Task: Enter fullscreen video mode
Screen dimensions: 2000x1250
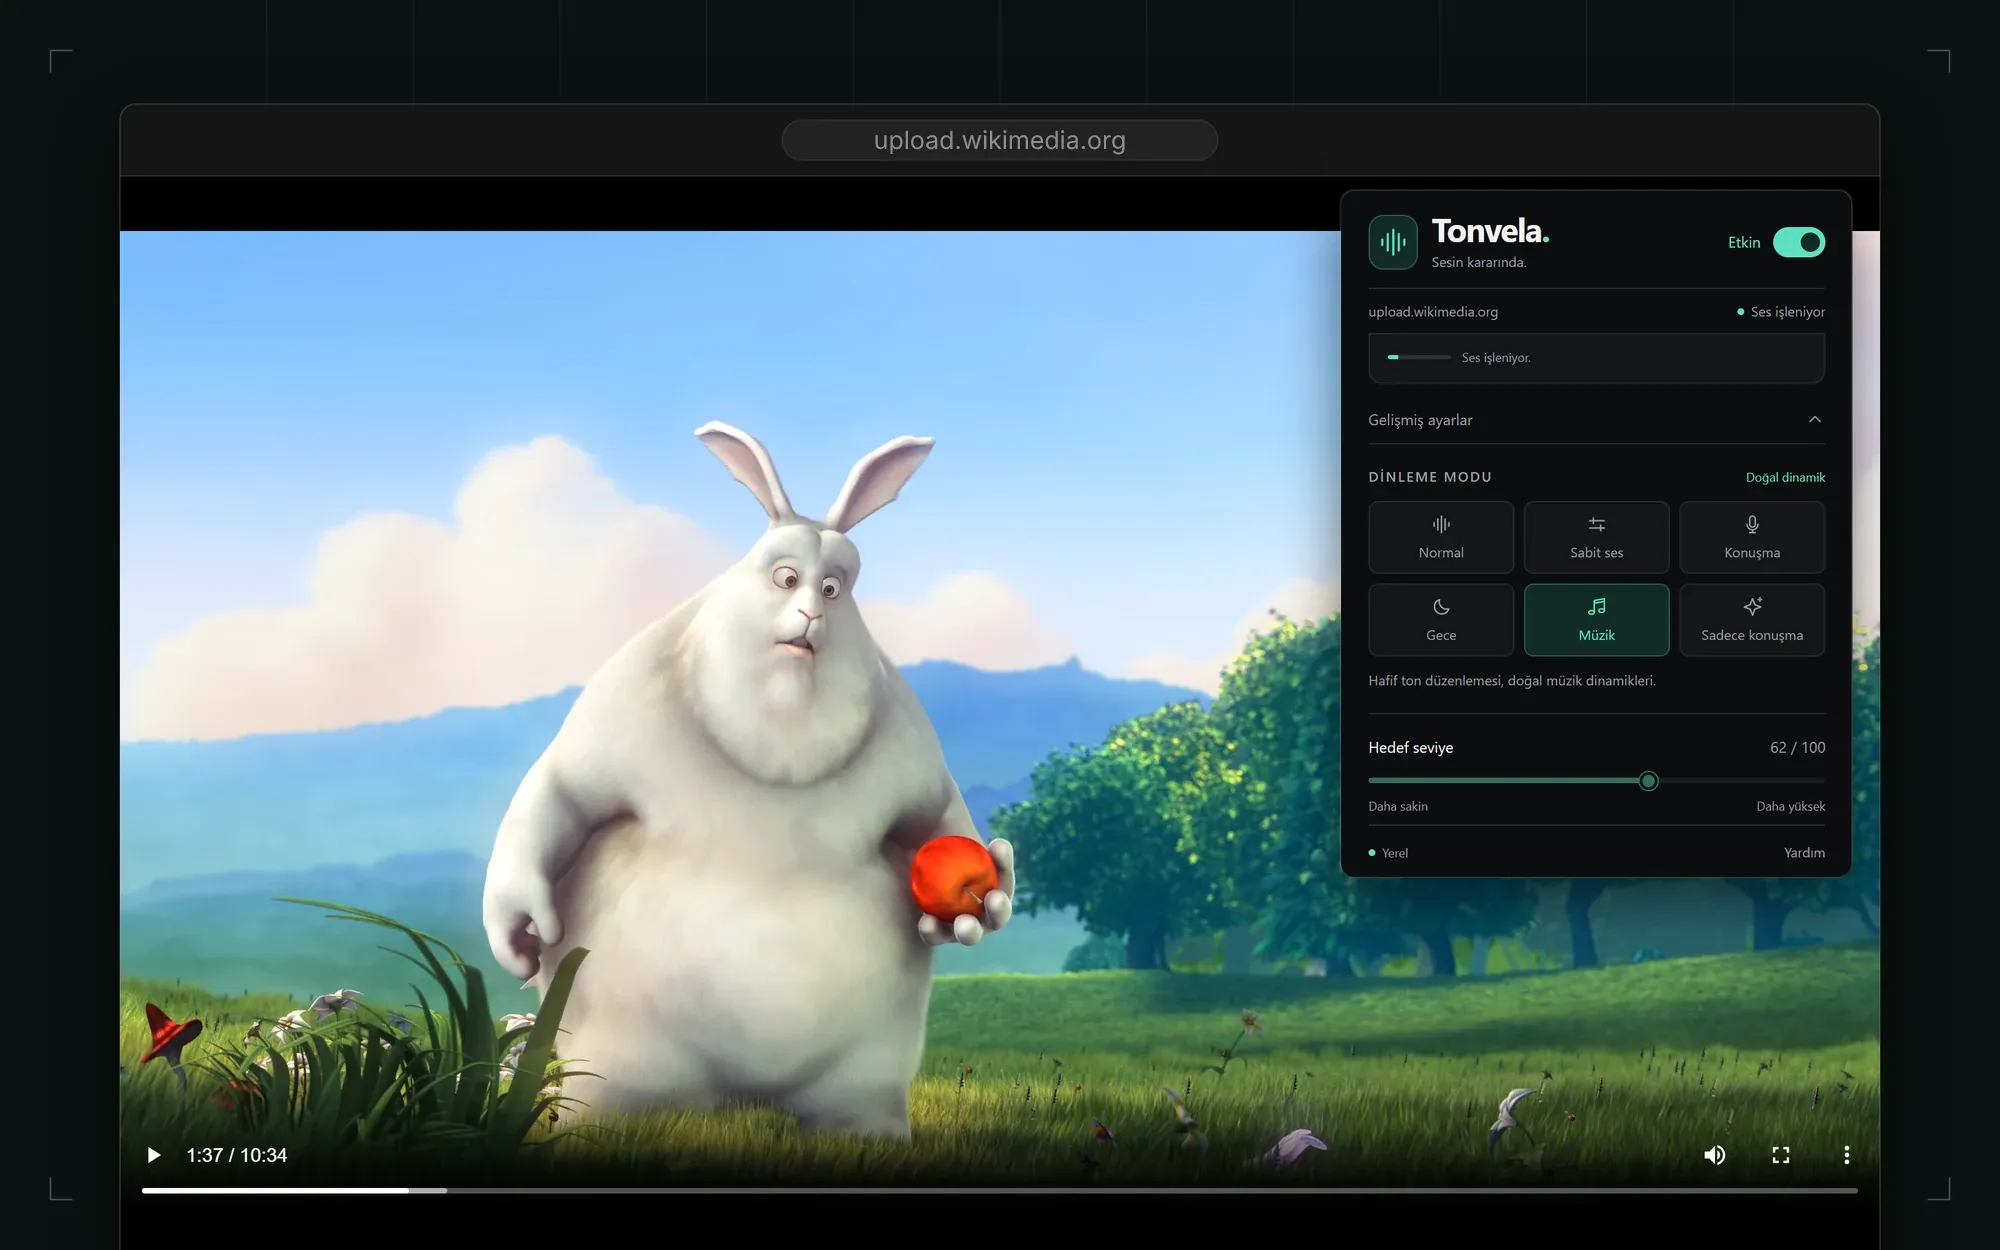Action: pyautogui.click(x=1781, y=1155)
